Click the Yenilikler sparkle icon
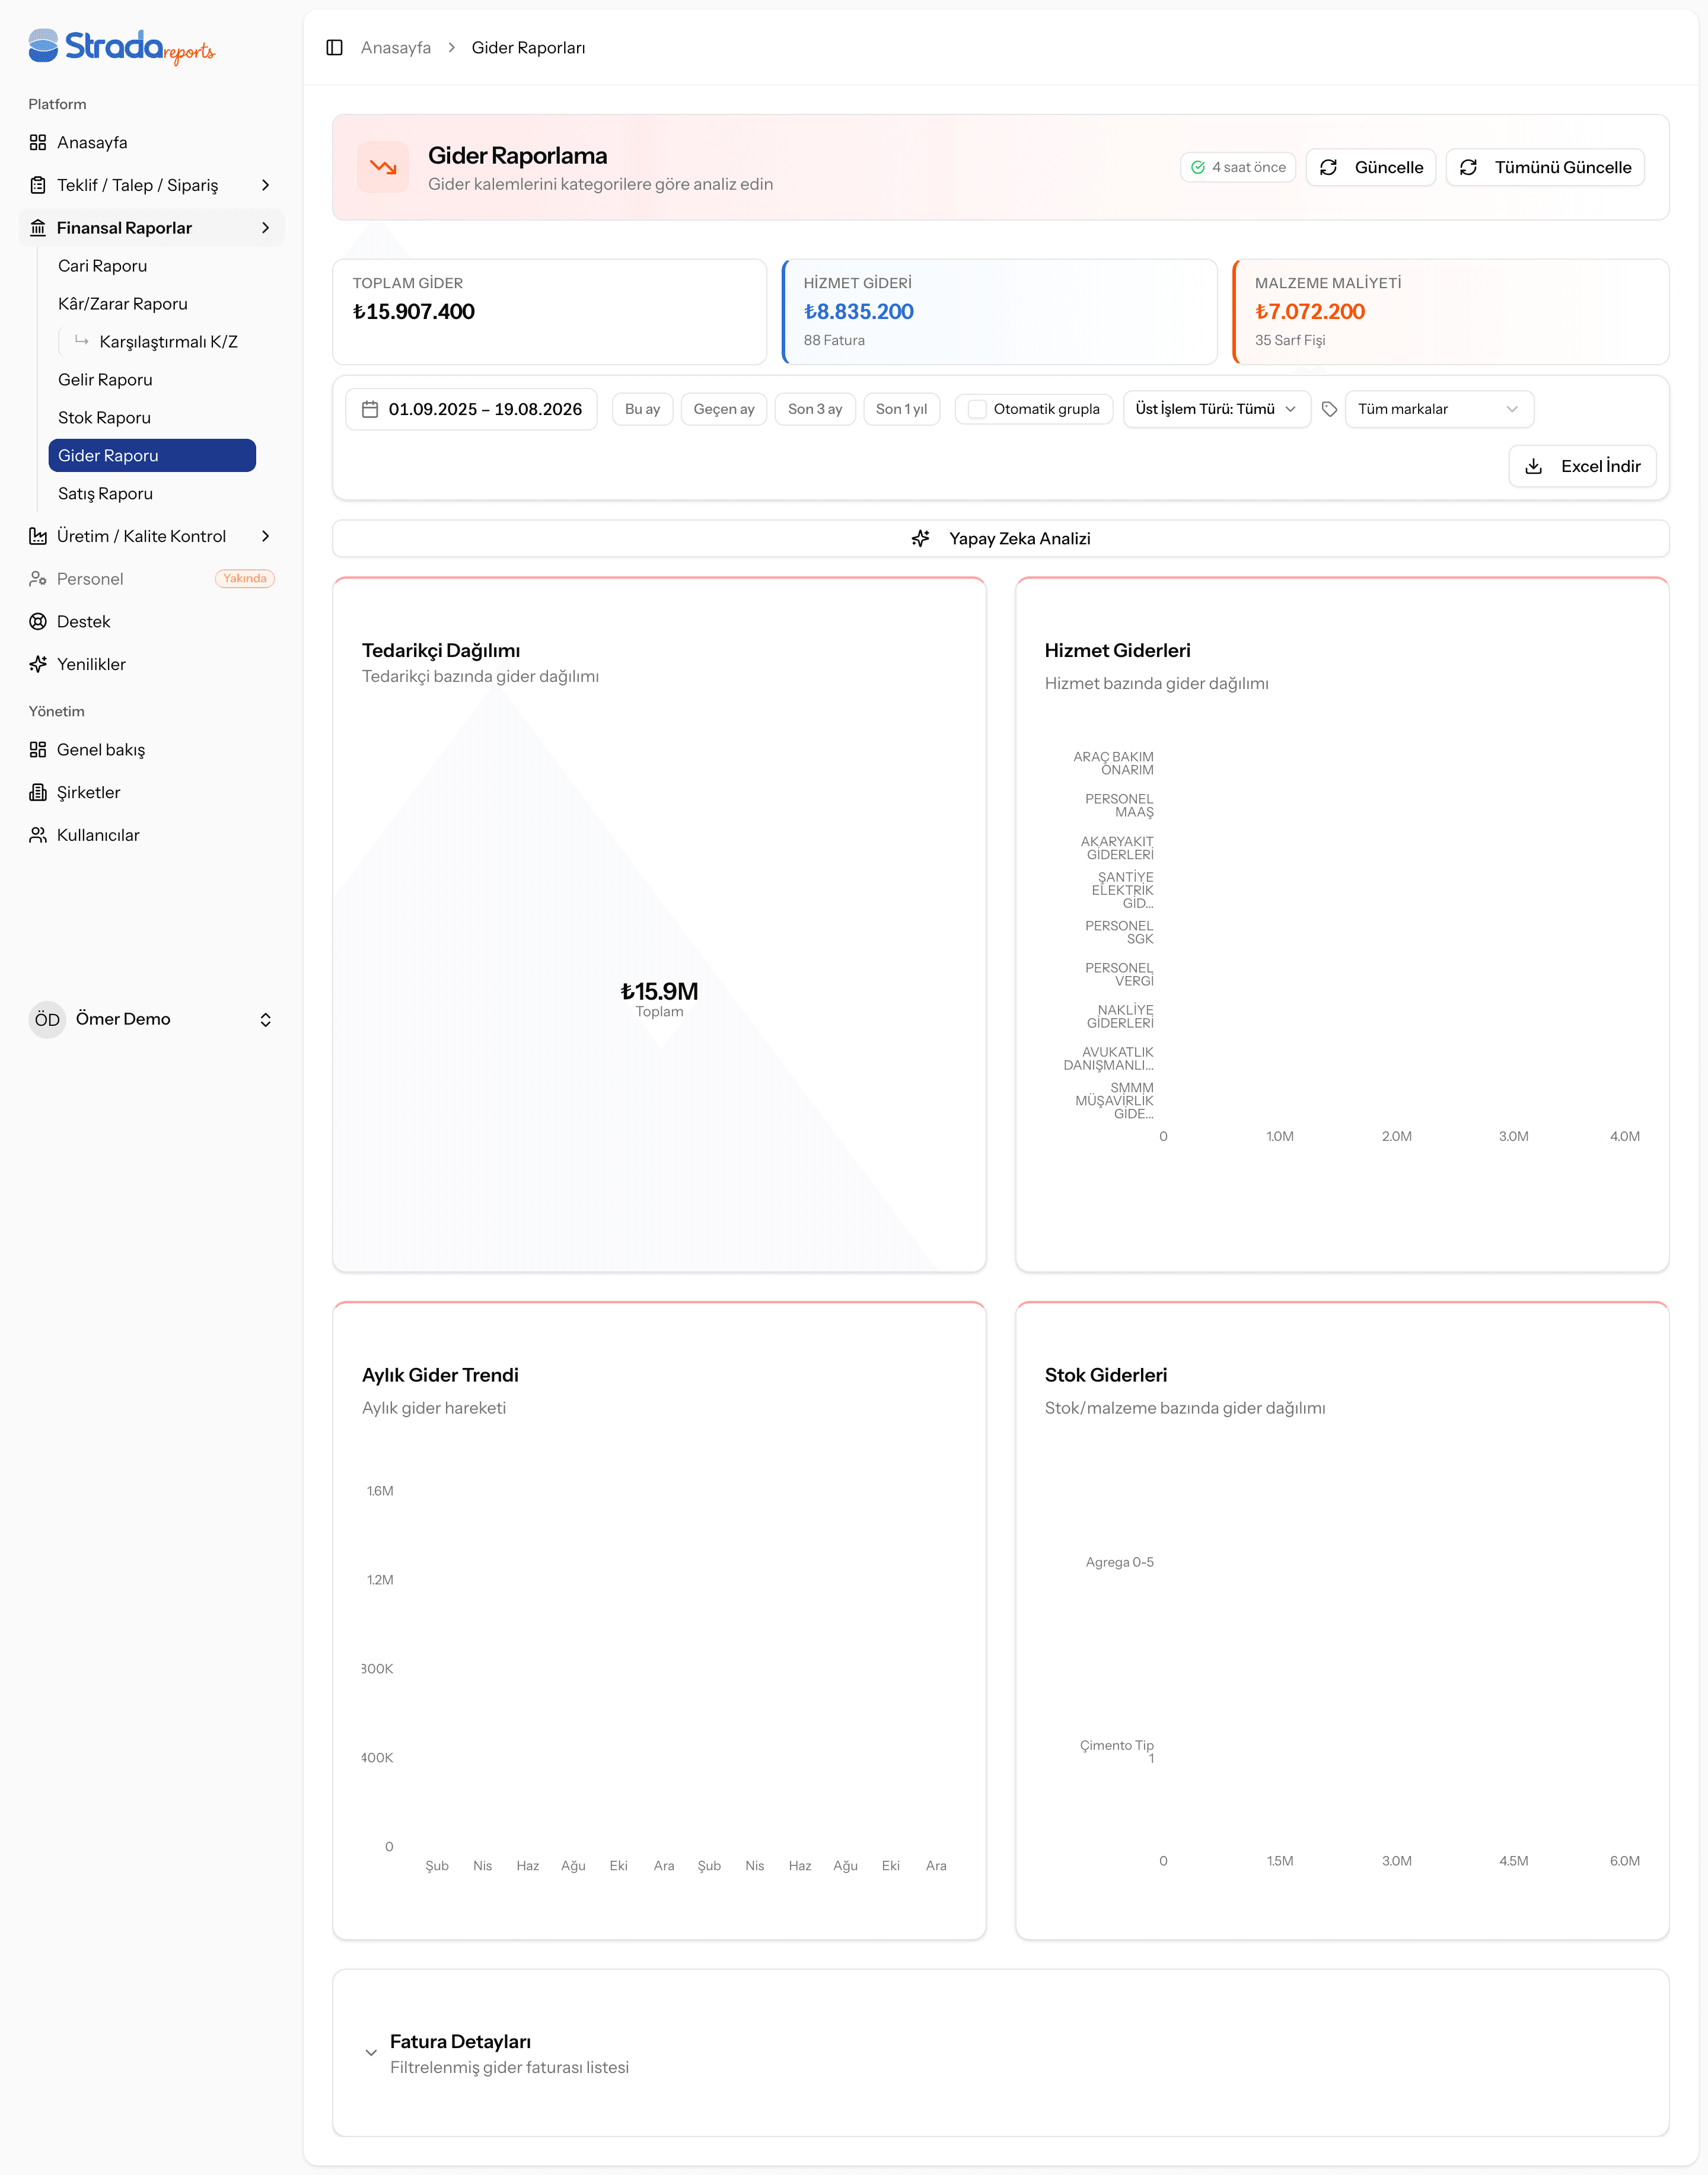 coord(38,665)
